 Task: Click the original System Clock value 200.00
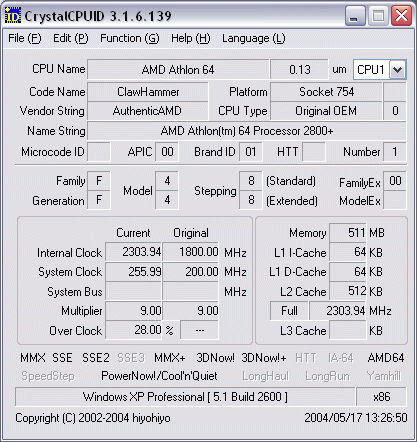[x=190, y=272]
